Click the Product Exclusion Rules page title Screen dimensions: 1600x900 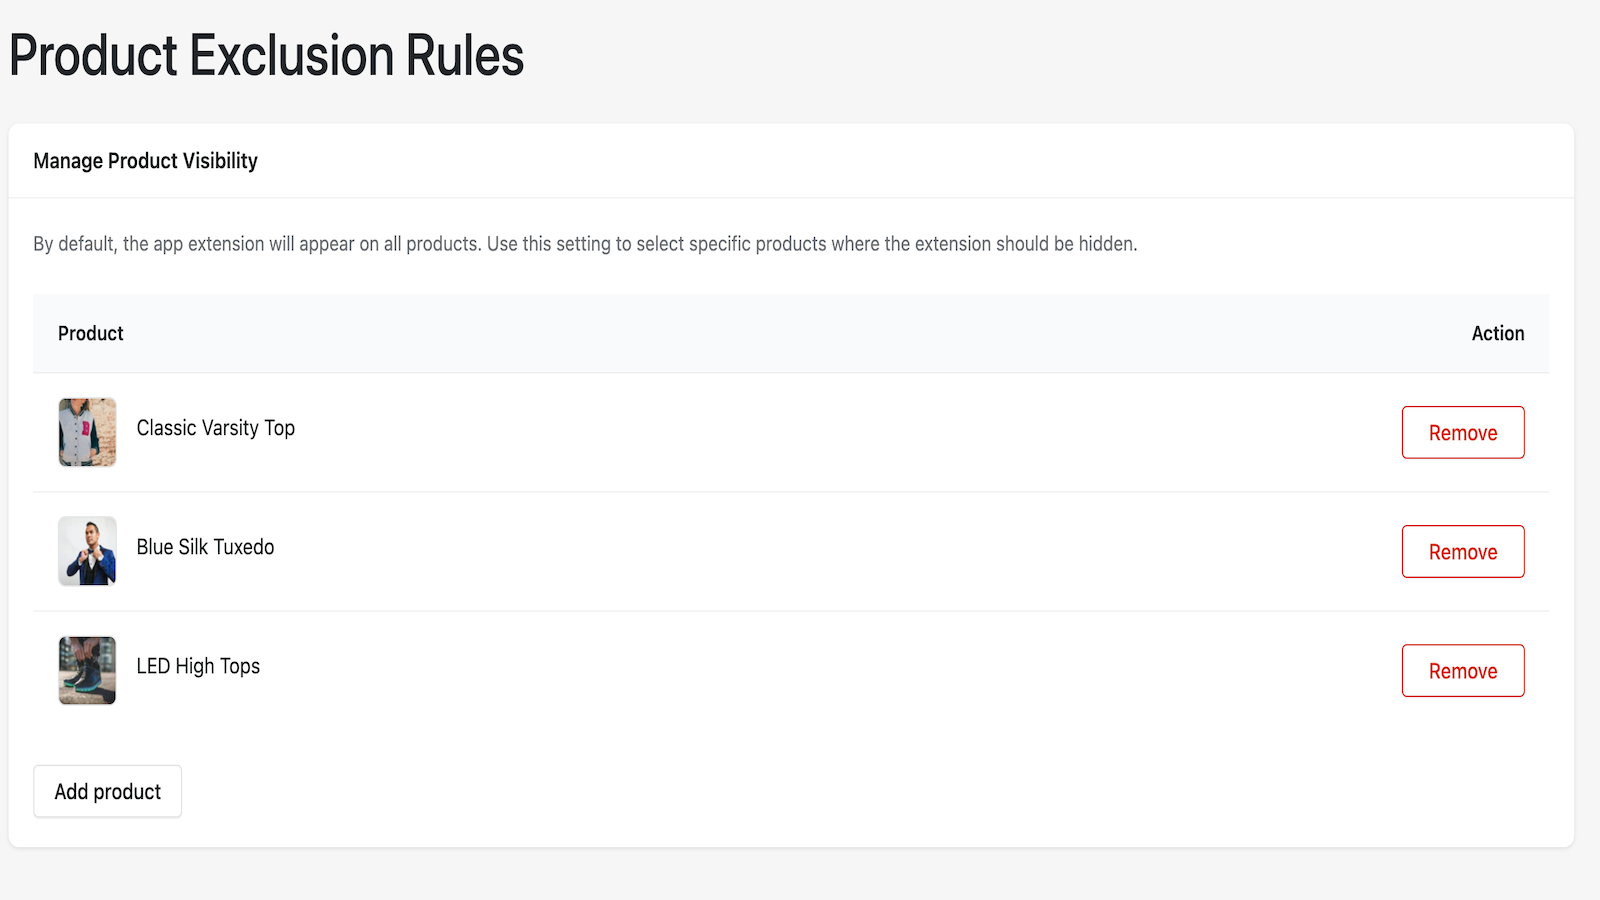(266, 55)
